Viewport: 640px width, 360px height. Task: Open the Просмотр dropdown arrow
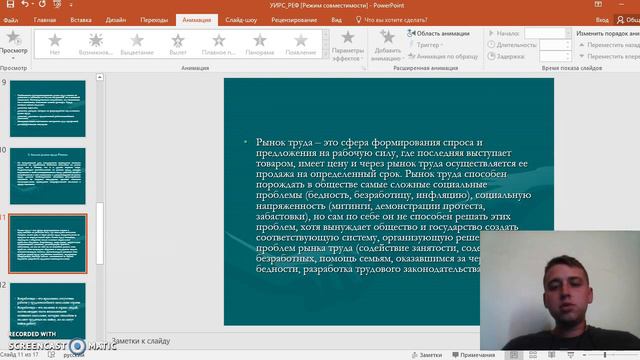point(13,58)
